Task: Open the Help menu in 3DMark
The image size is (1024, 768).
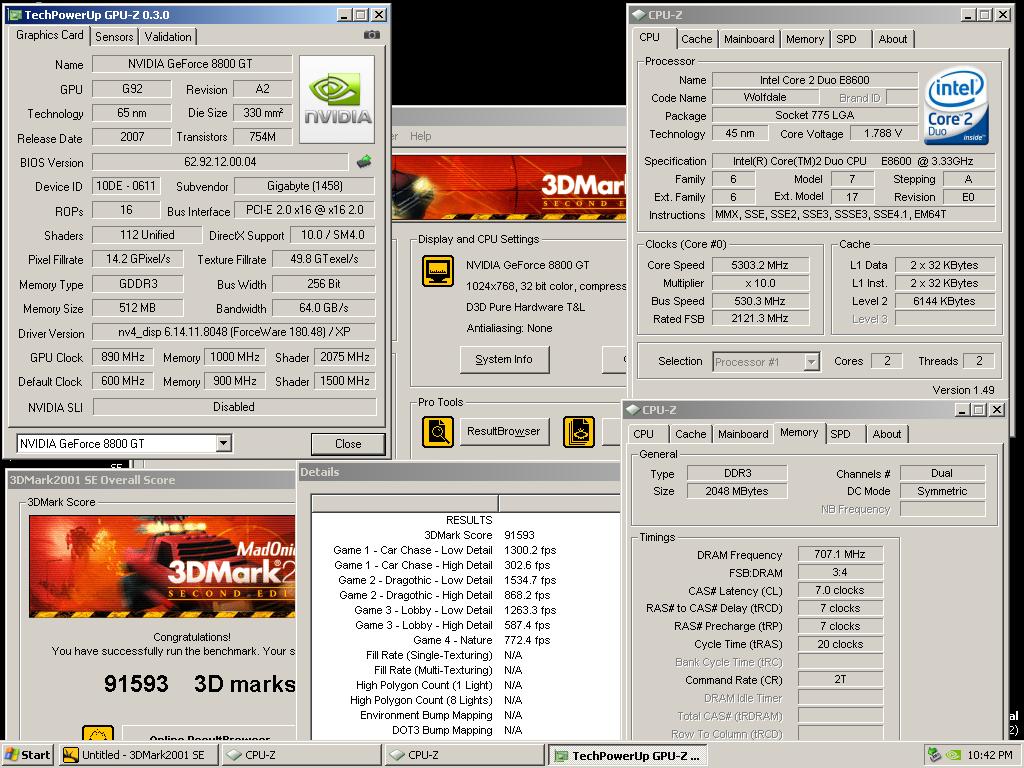Action: coord(421,136)
